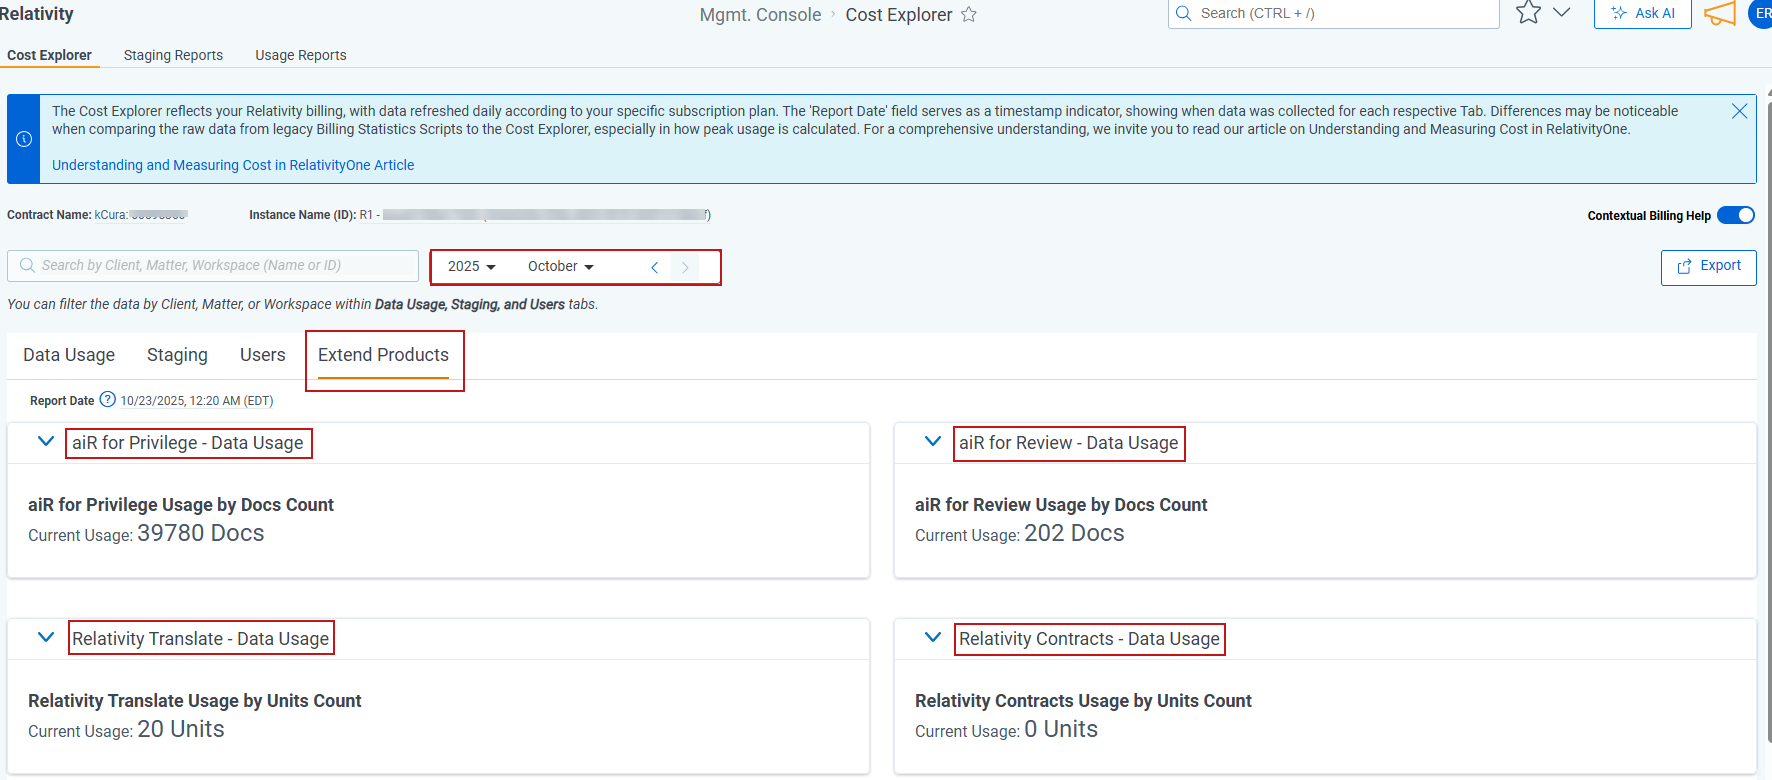The width and height of the screenshot is (1772, 780).
Task: Open the user avatar menu
Action: [x=1761, y=13]
